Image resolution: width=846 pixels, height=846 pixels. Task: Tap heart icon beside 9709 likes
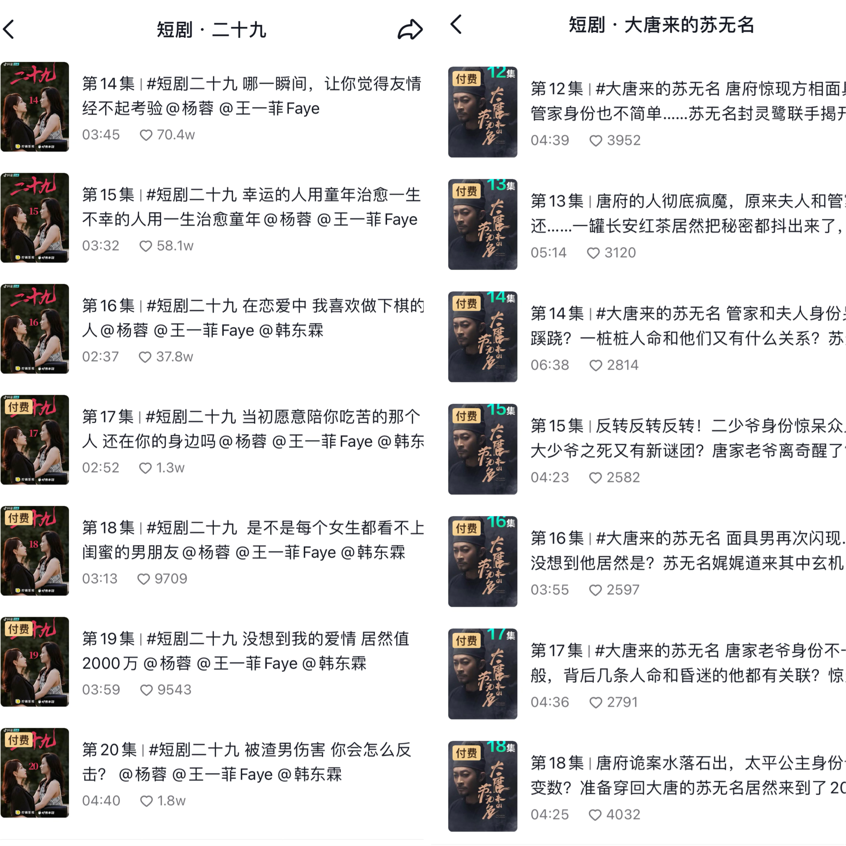[x=144, y=579]
